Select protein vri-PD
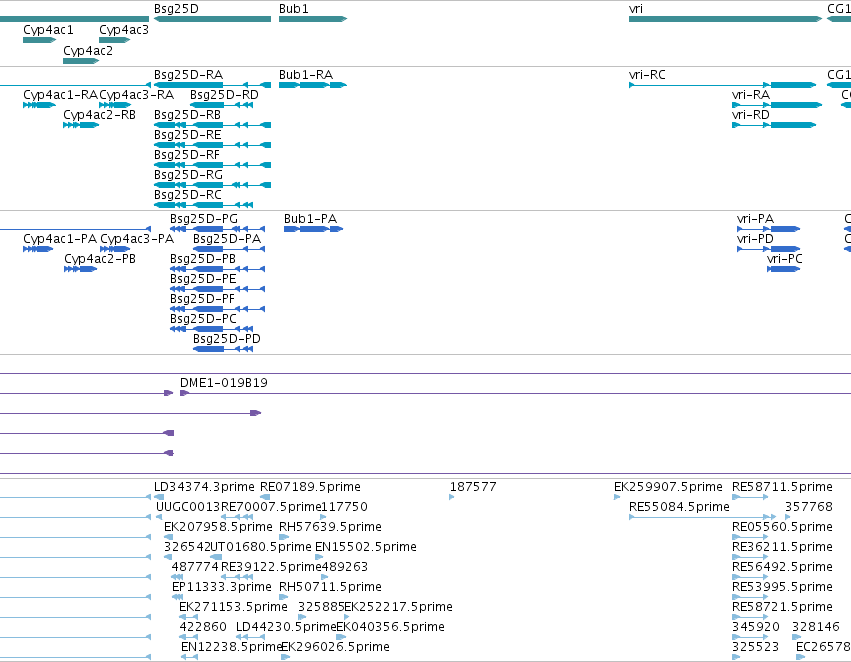The height and width of the screenshot is (662, 851). [769, 249]
